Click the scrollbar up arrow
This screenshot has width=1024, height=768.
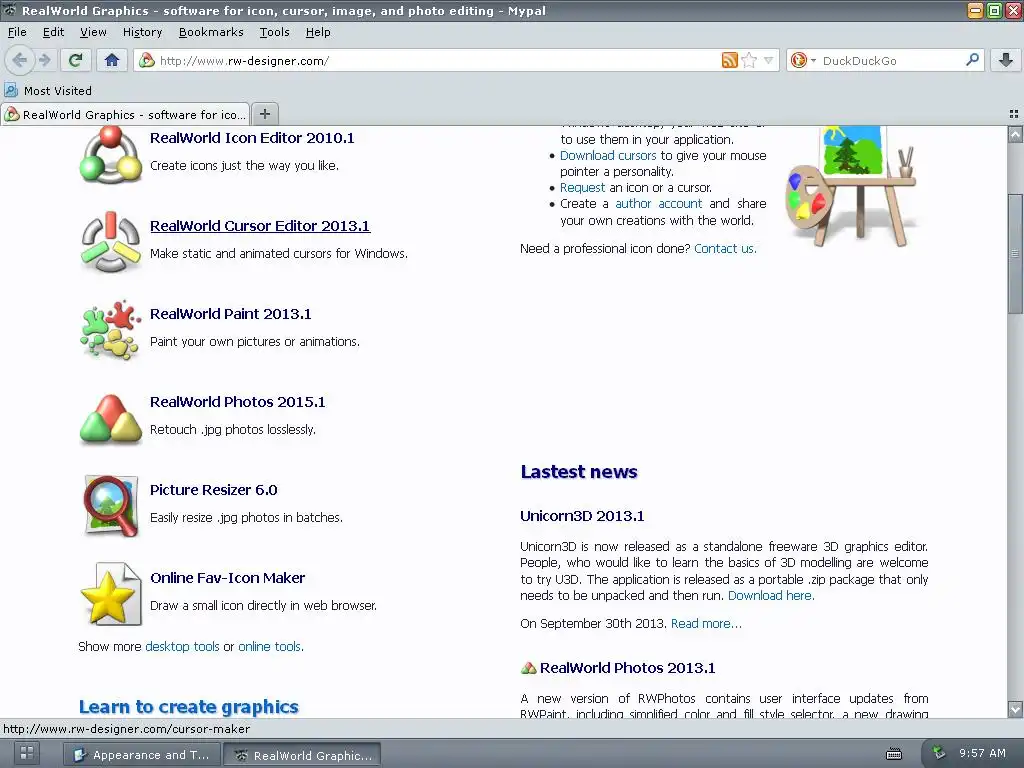point(1015,135)
